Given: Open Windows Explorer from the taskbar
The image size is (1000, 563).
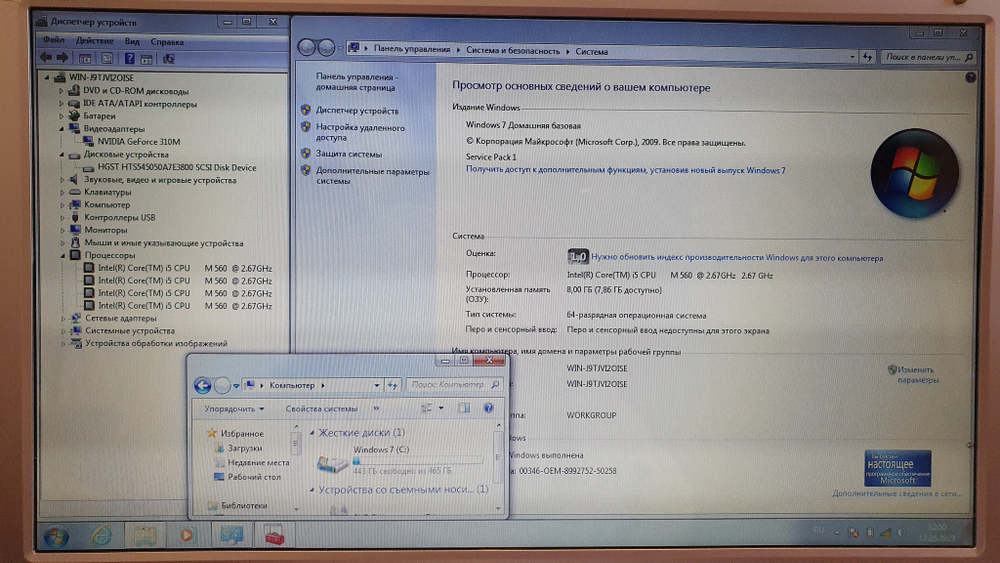Looking at the screenshot, I should click(145, 536).
